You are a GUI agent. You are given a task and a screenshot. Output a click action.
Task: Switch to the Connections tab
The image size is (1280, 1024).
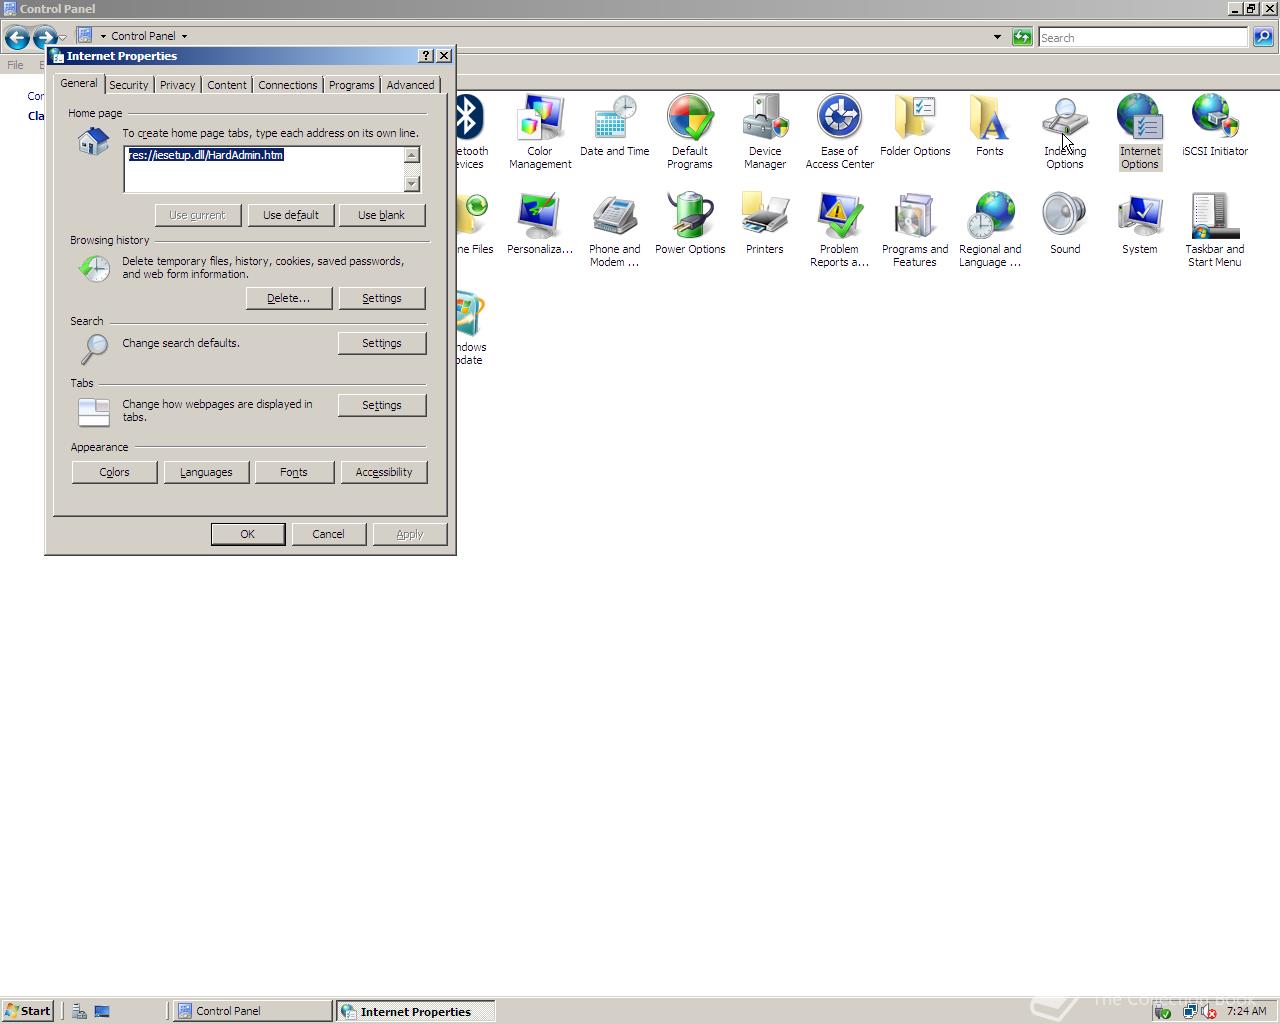click(x=288, y=85)
